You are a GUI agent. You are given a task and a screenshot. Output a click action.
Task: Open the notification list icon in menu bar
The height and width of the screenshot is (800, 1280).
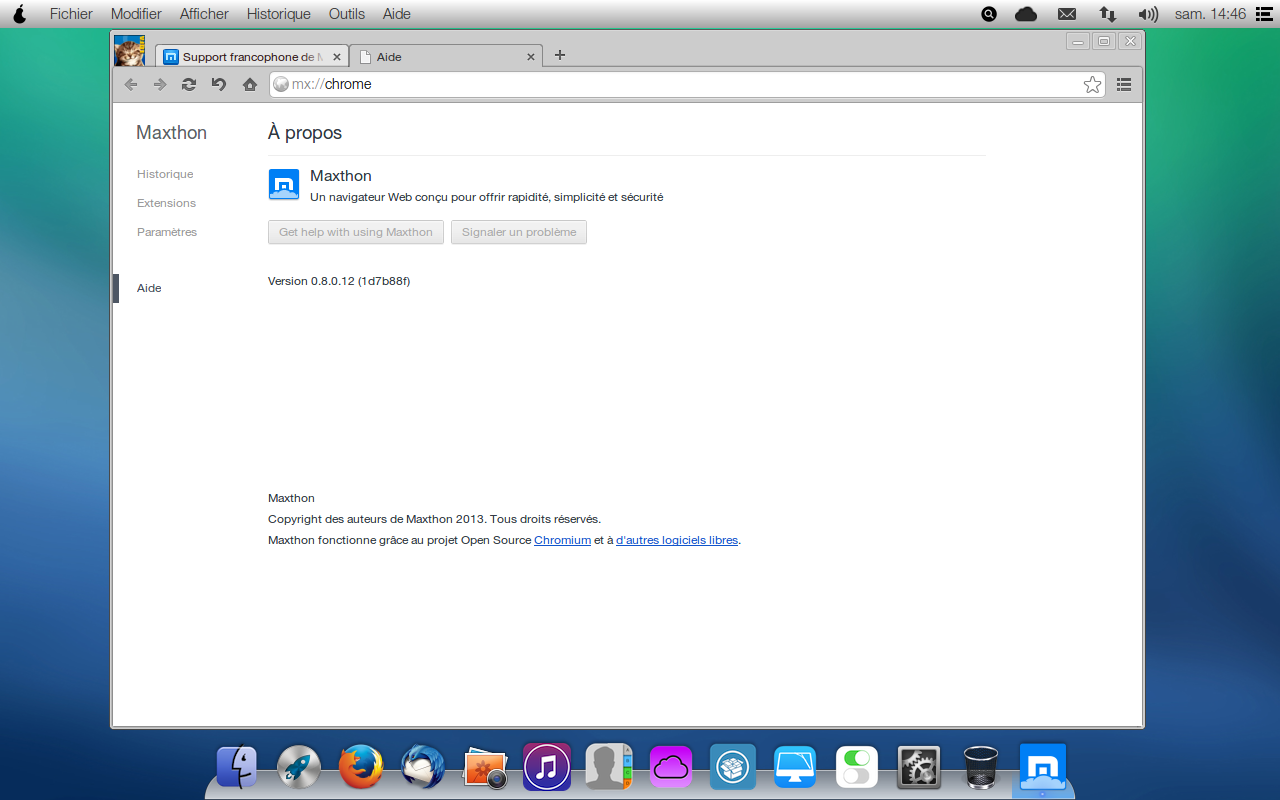pyautogui.click(x=1264, y=14)
